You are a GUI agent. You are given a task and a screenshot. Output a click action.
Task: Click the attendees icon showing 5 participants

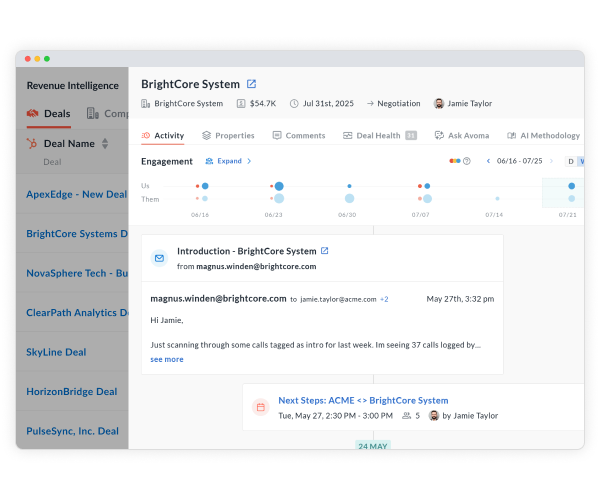[x=406, y=416]
